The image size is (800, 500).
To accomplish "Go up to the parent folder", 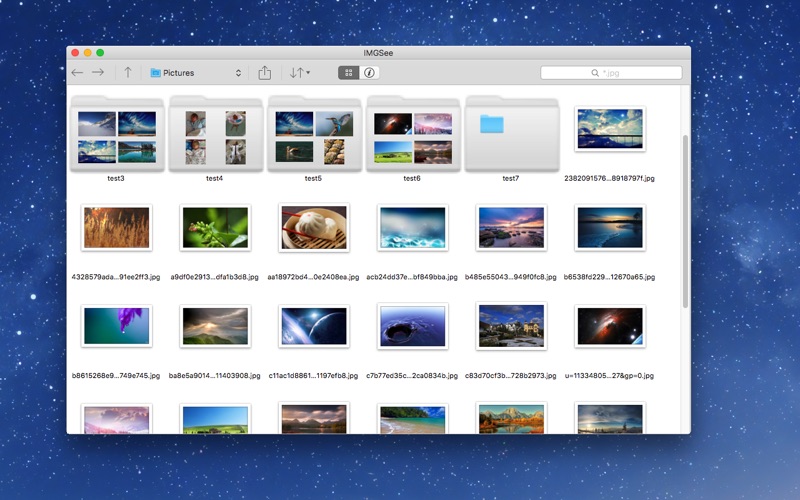I will click(128, 72).
